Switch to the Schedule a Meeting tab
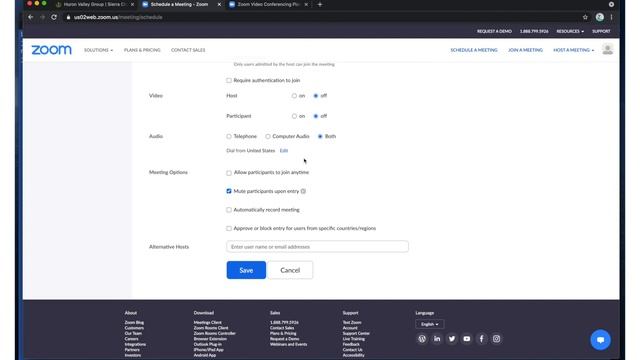The width and height of the screenshot is (640, 360). pyautogui.click(x=180, y=4)
